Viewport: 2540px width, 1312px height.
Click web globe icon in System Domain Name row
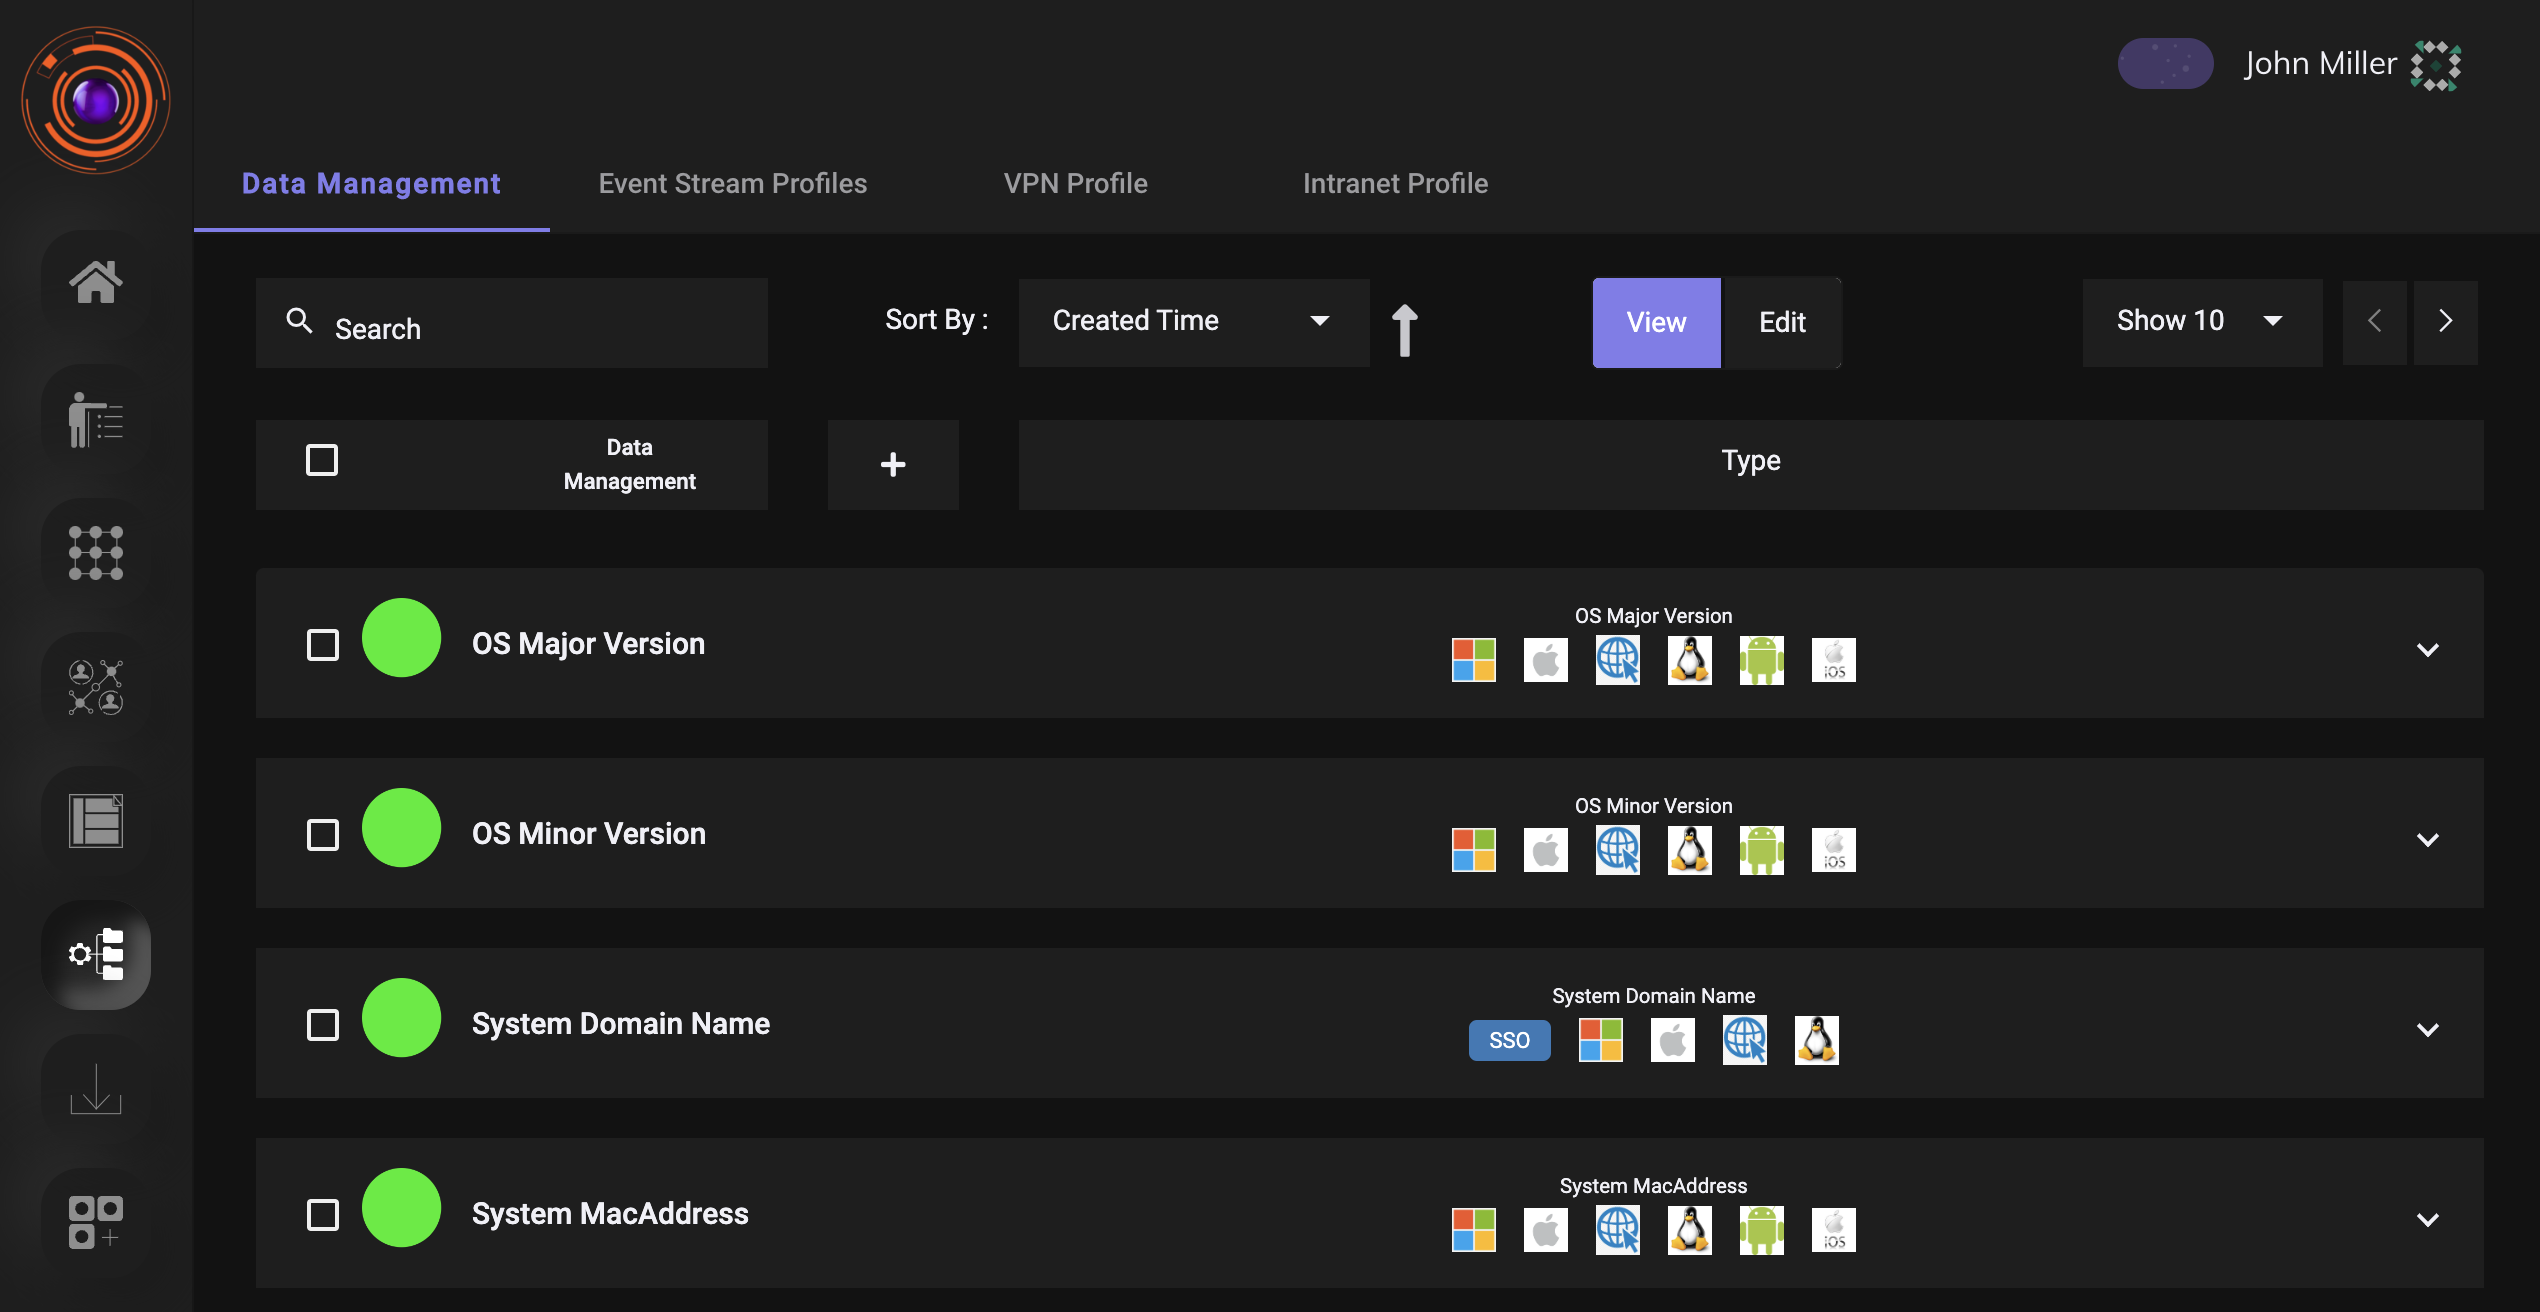coord(1745,1040)
